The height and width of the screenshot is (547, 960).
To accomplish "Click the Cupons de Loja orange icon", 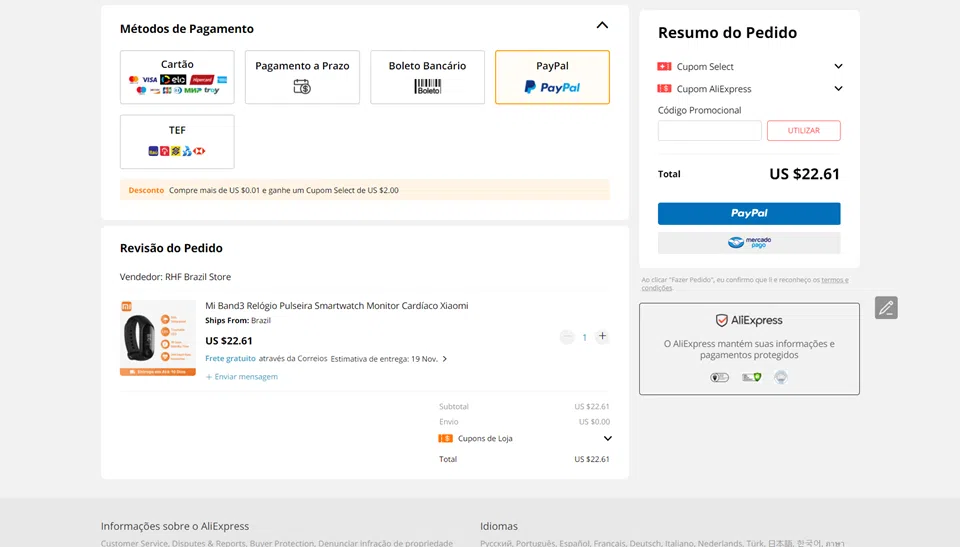I will pyautogui.click(x=446, y=439).
